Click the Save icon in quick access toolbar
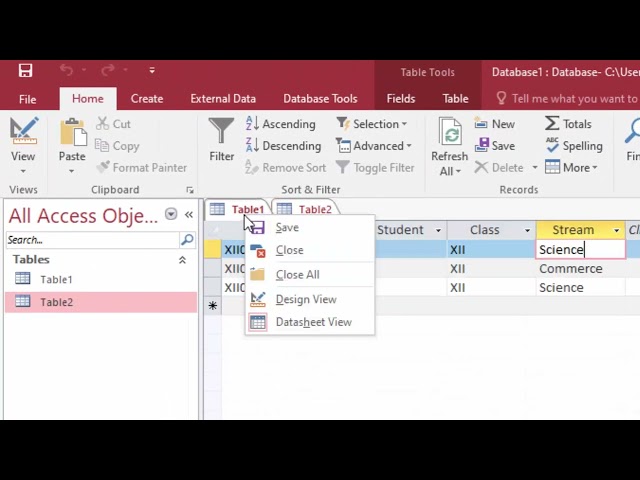Screen dimensions: 640x480 click(25, 70)
